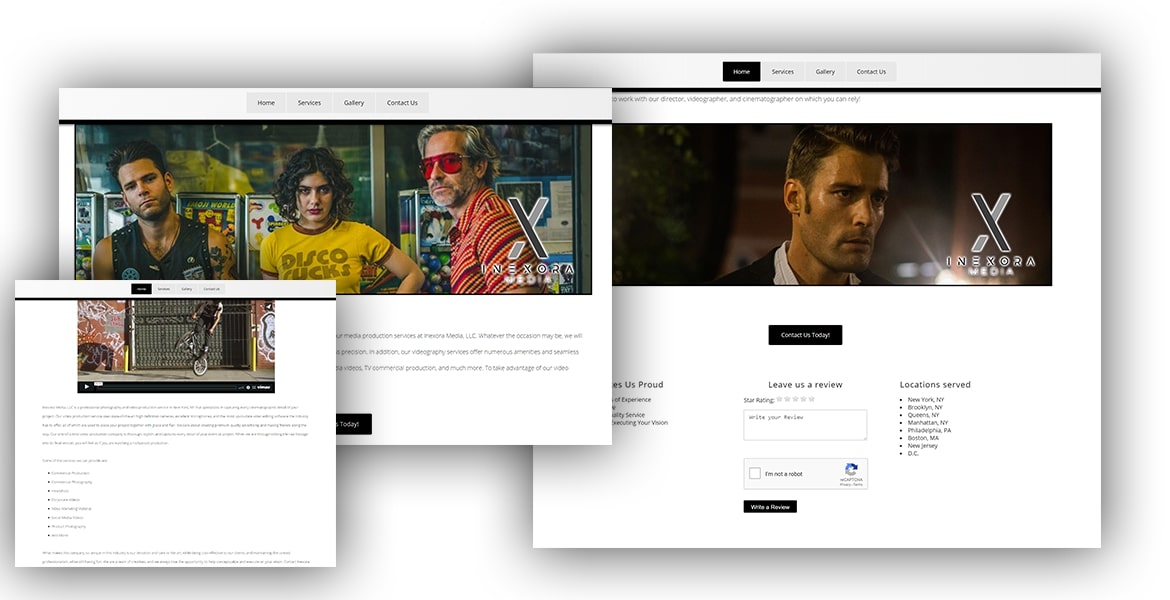Click the Commercial Production list item
This screenshot has width=1170, height=600.
click(x=70, y=473)
